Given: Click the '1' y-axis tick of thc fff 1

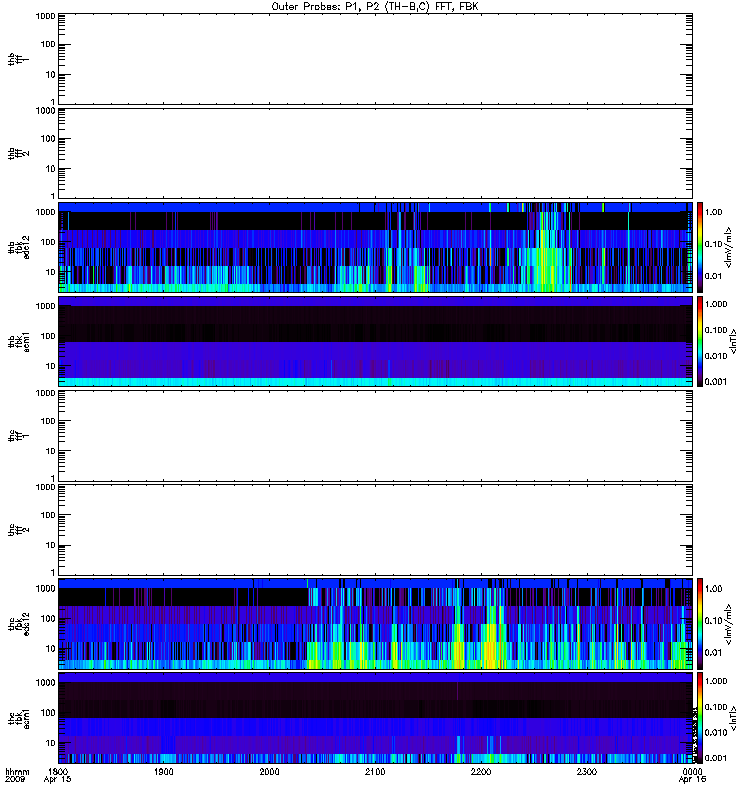Looking at the screenshot, I should 53,478.
